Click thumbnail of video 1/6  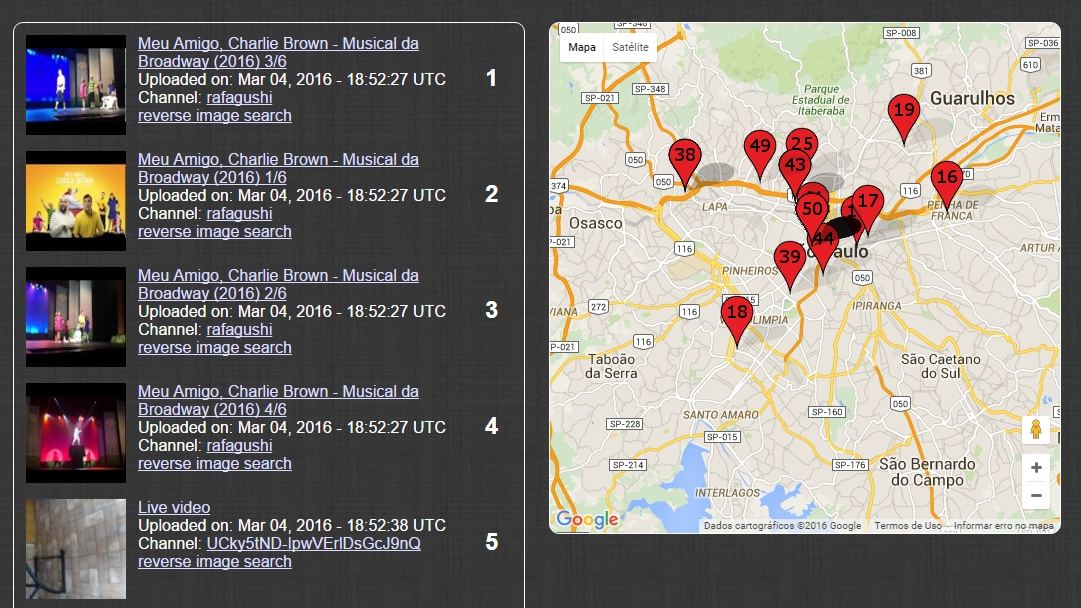[x=76, y=201]
